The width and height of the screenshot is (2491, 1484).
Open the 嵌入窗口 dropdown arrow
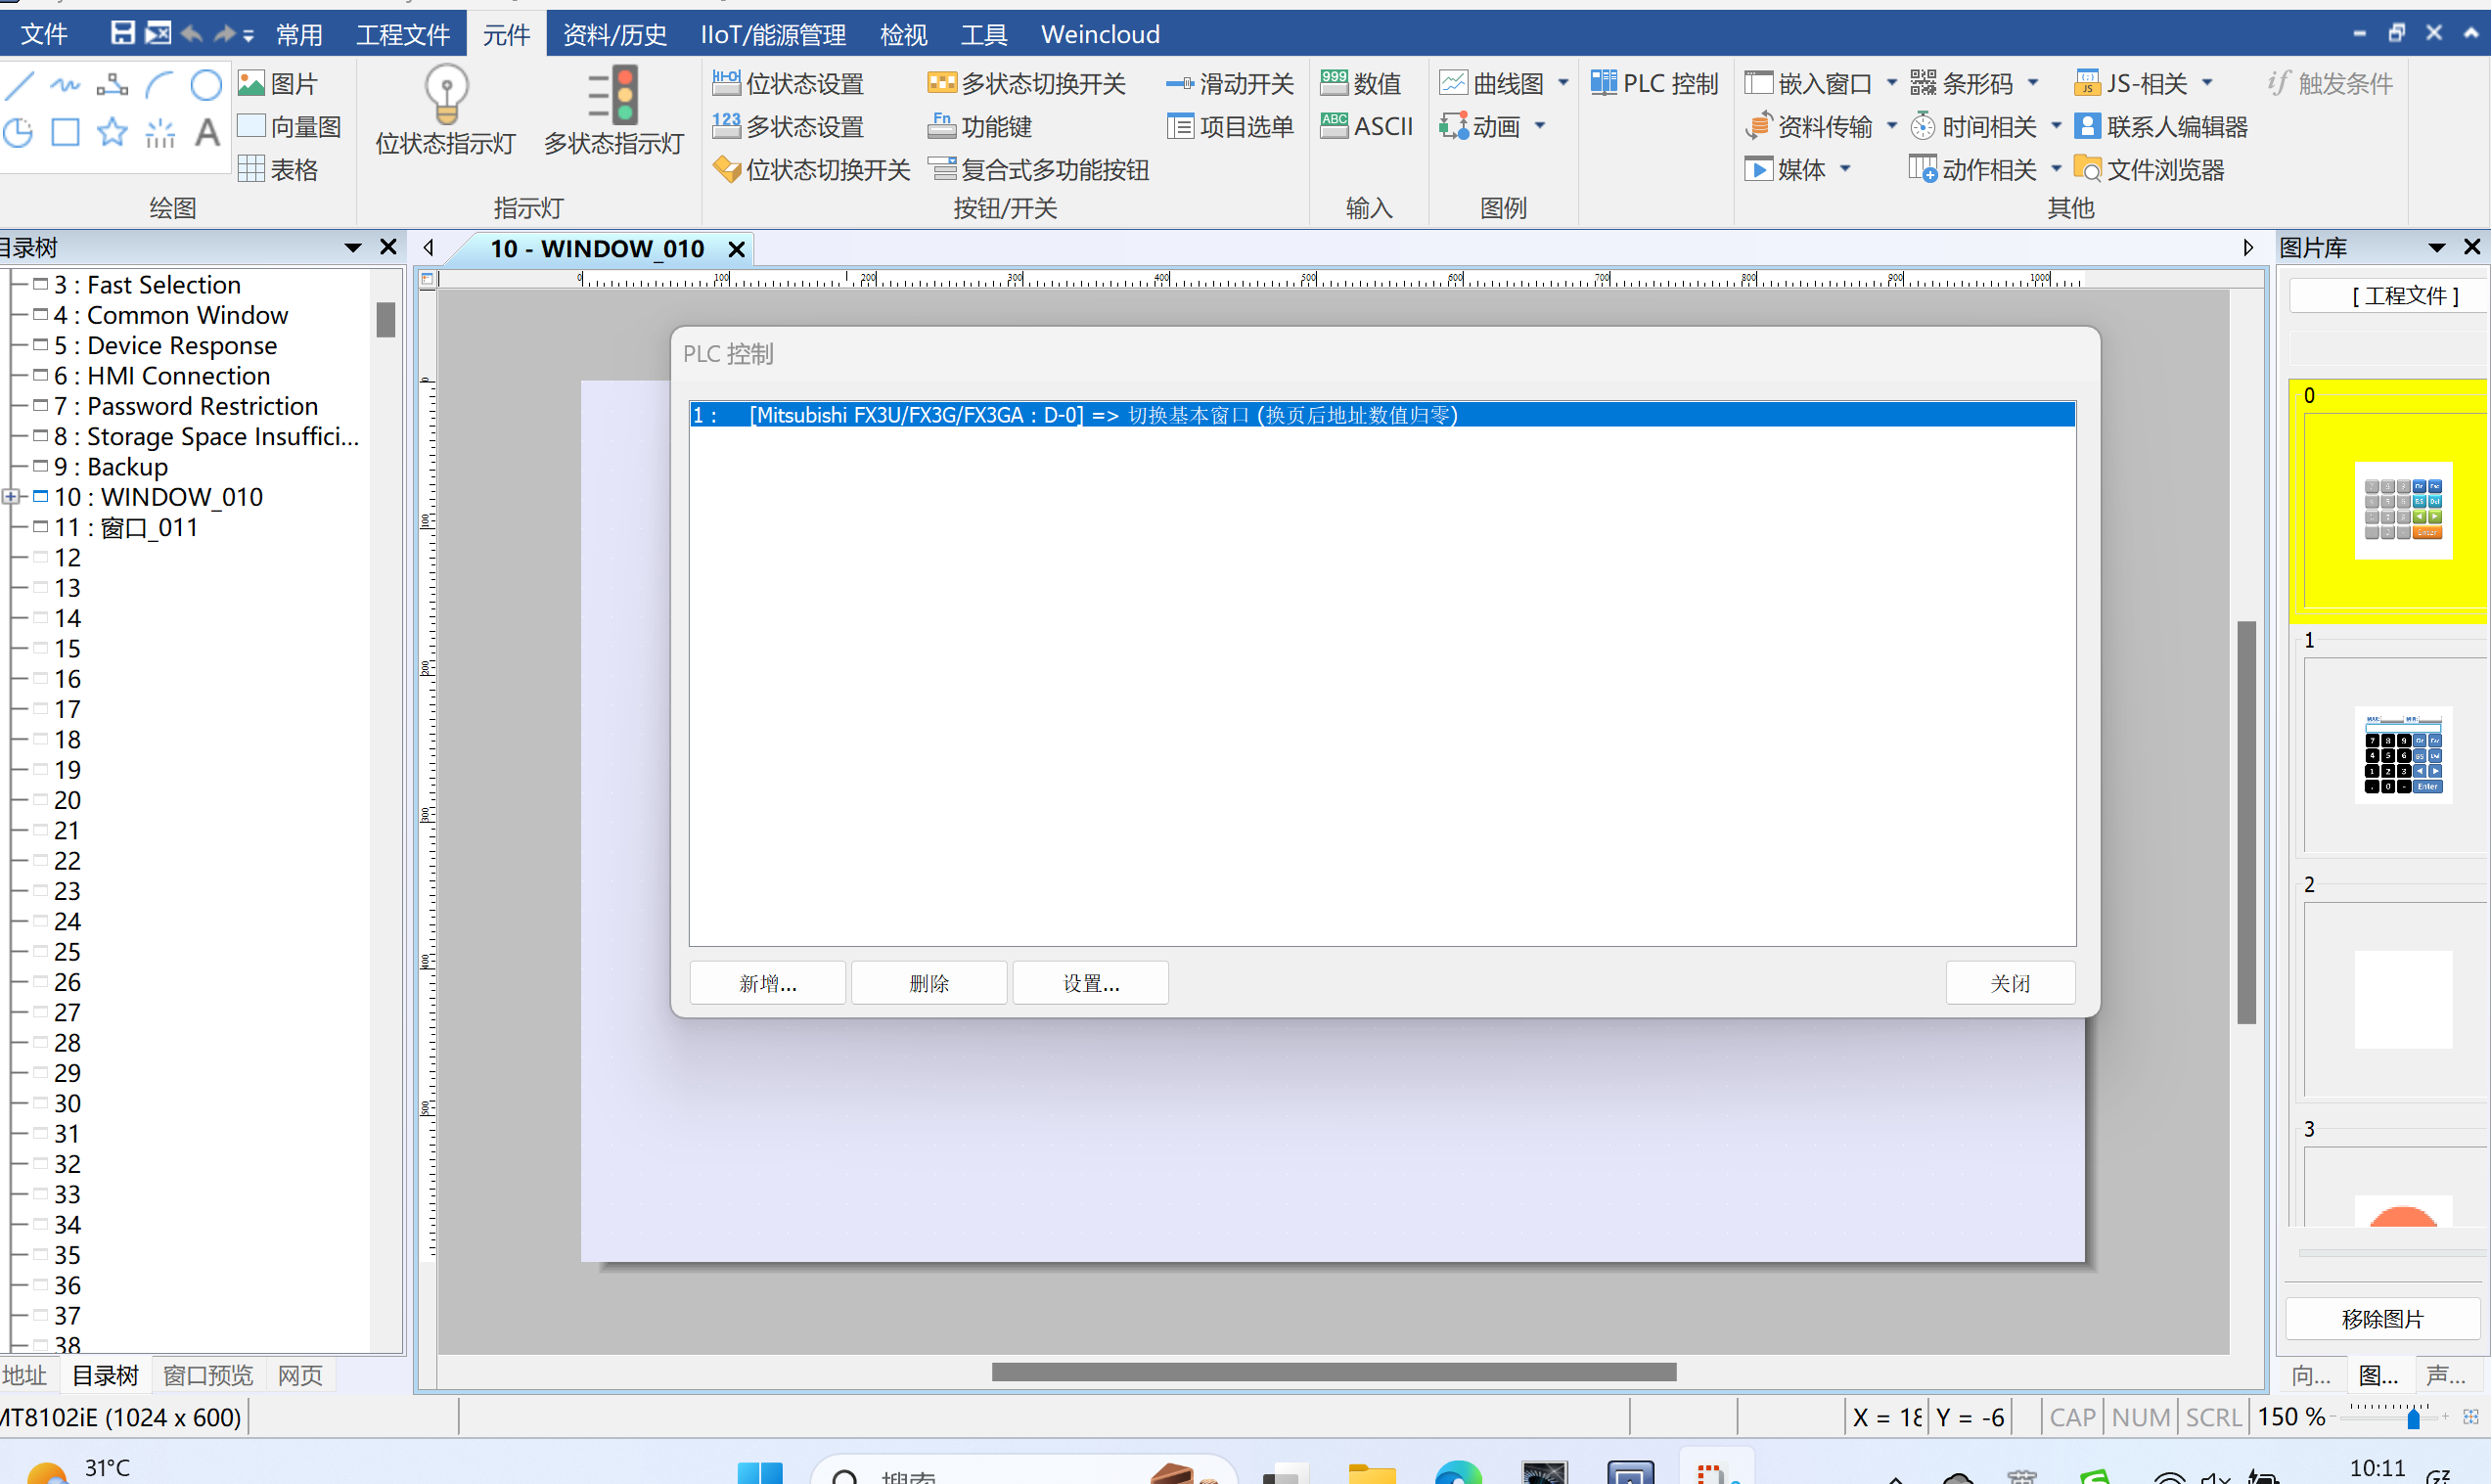pyautogui.click(x=1891, y=83)
